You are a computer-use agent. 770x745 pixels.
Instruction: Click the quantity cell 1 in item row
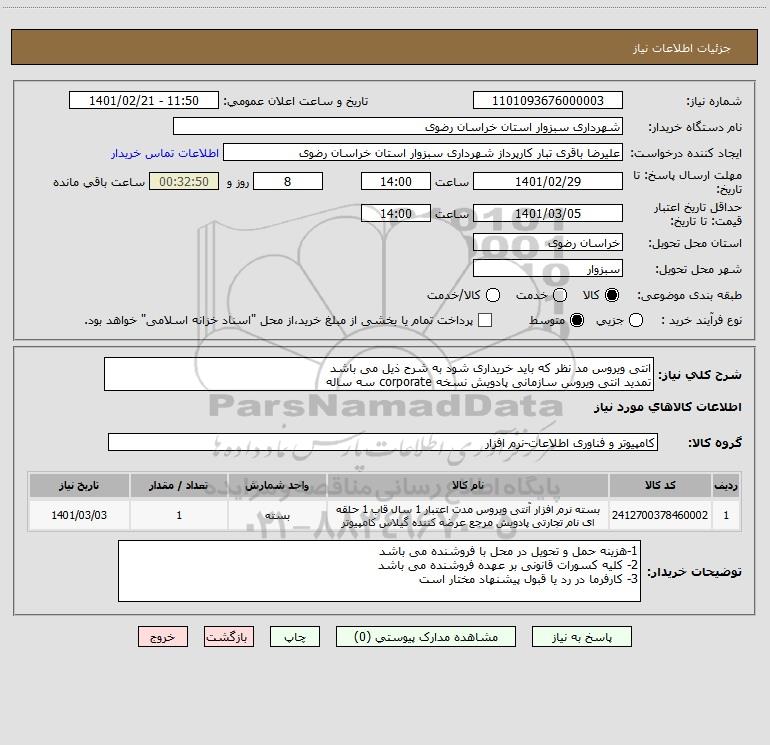coord(179,515)
